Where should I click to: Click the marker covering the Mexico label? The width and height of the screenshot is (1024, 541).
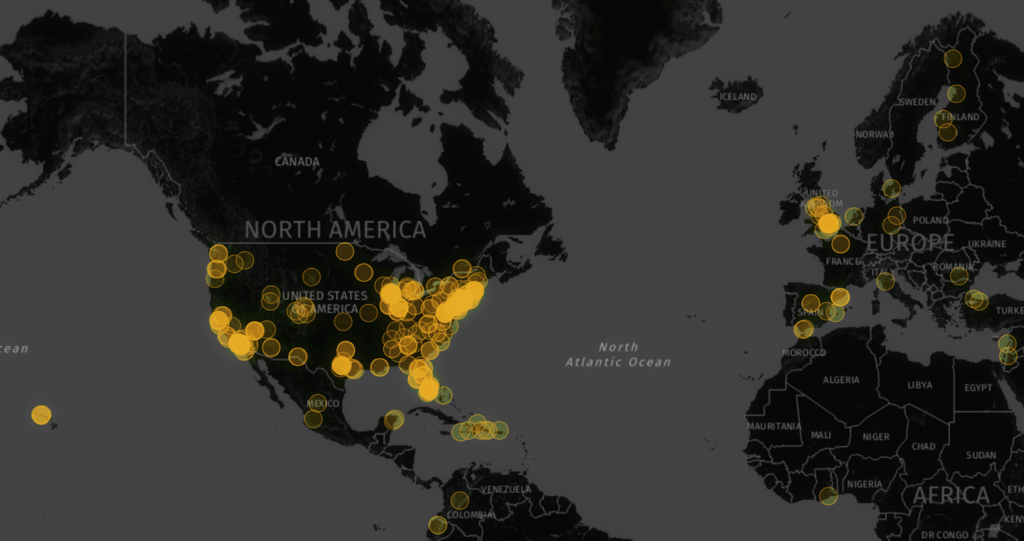(x=314, y=405)
